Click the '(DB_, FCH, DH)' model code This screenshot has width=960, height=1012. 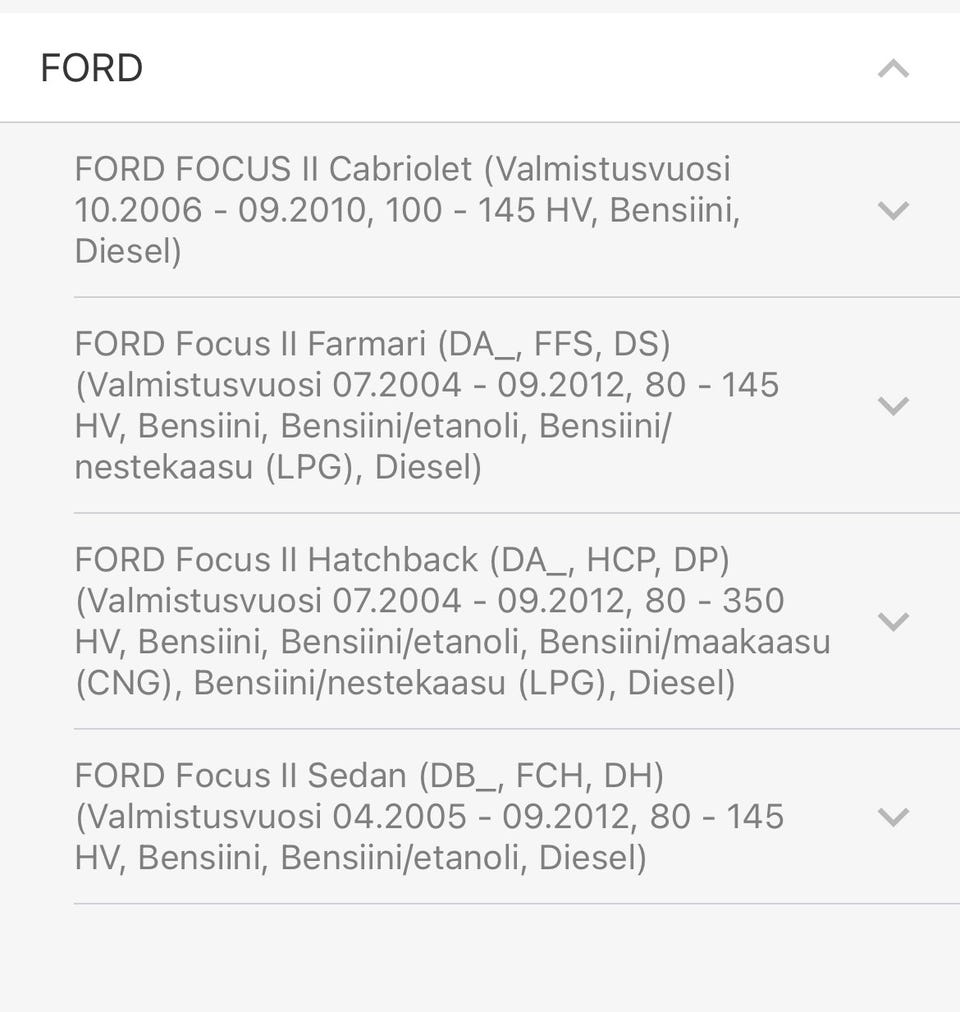[x=541, y=776]
